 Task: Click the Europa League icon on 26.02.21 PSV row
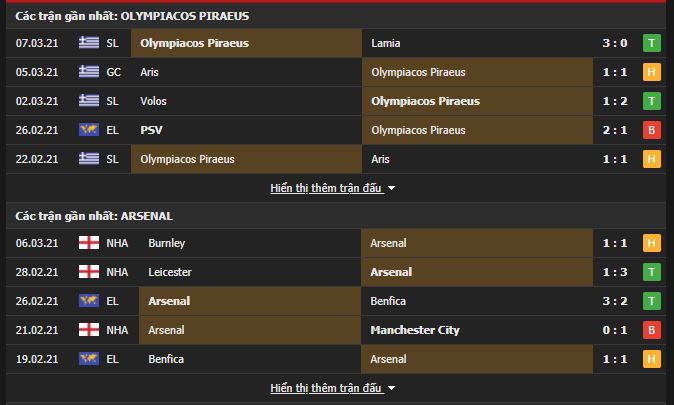pos(89,129)
